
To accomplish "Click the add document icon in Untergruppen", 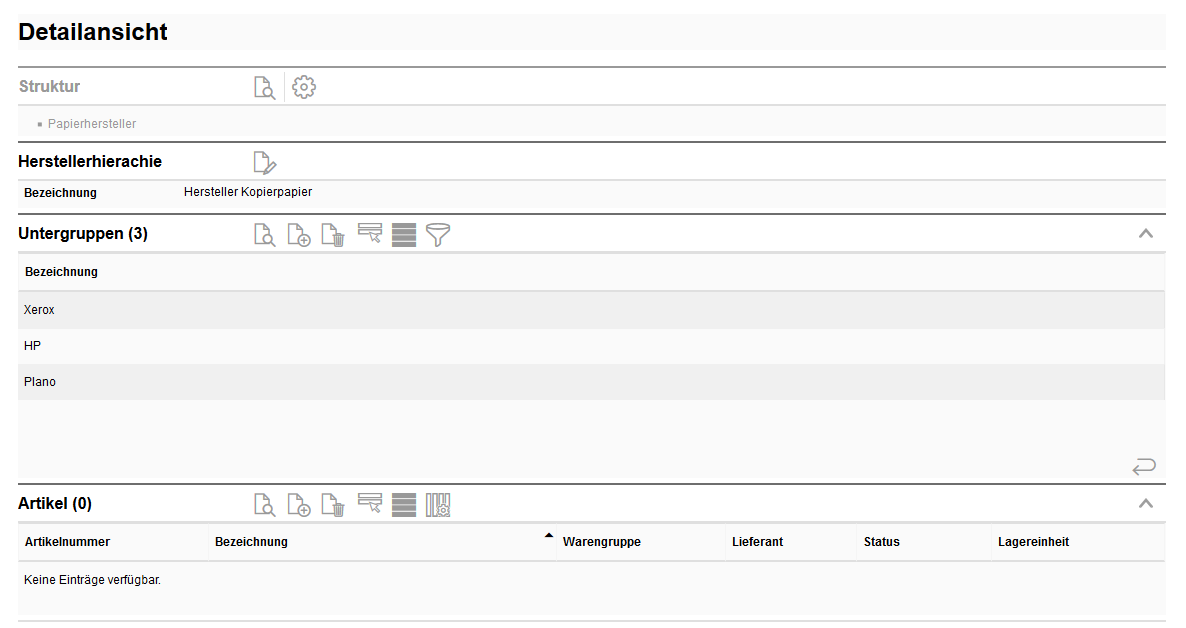I will point(298,235).
